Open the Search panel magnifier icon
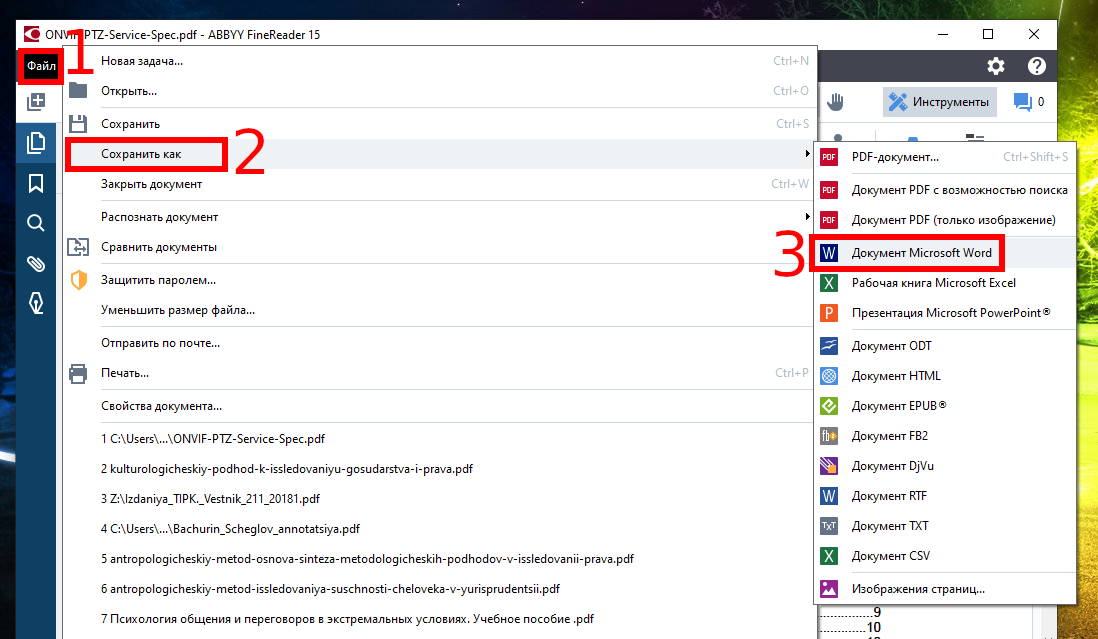Image resolution: width=1098 pixels, height=639 pixels. click(36, 223)
